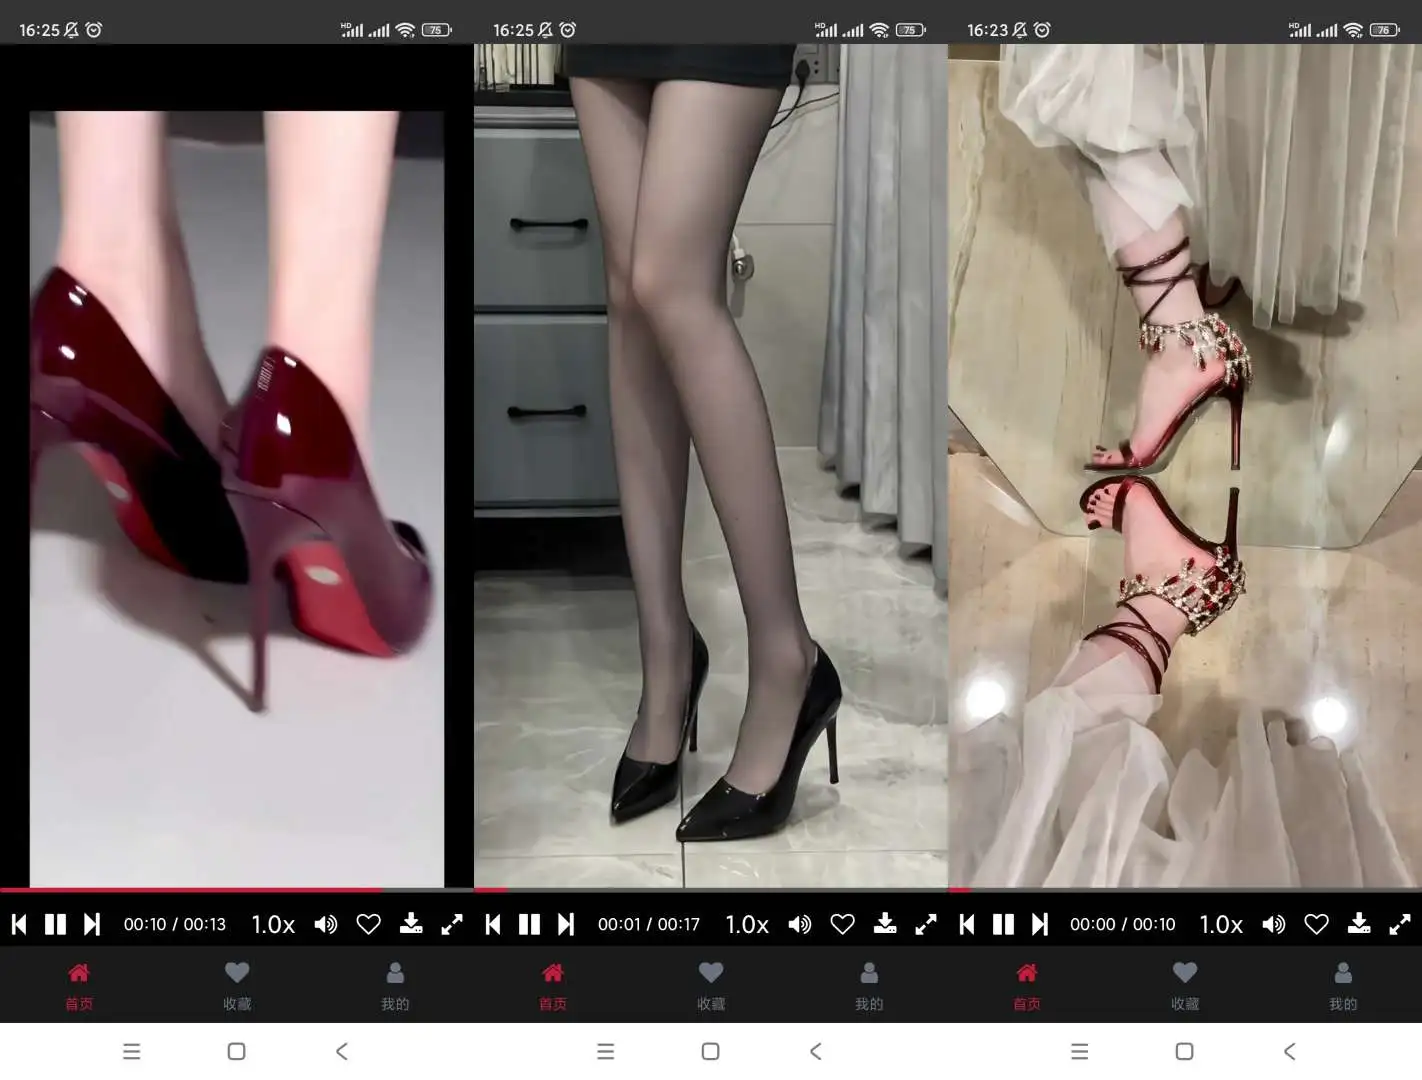This screenshot has height=1080, width=1422.
Task: Open 我的 profile tab in right screen
Action: click(1343, 985)
